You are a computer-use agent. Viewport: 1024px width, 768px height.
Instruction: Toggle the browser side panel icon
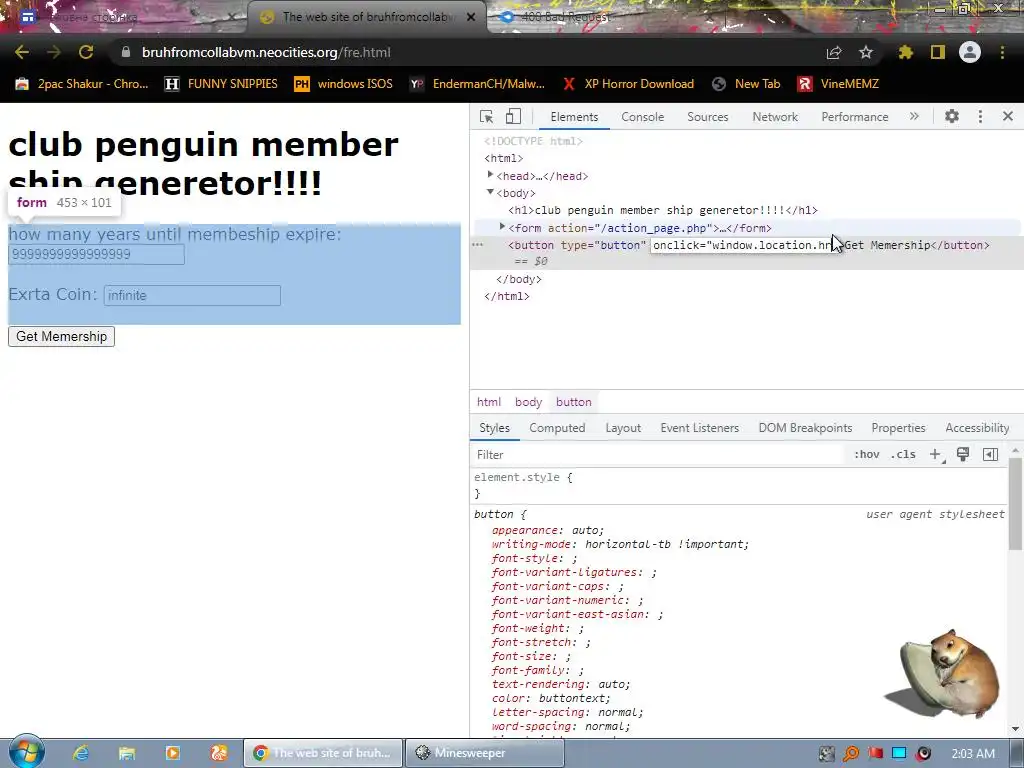click(x=938, y=52)
